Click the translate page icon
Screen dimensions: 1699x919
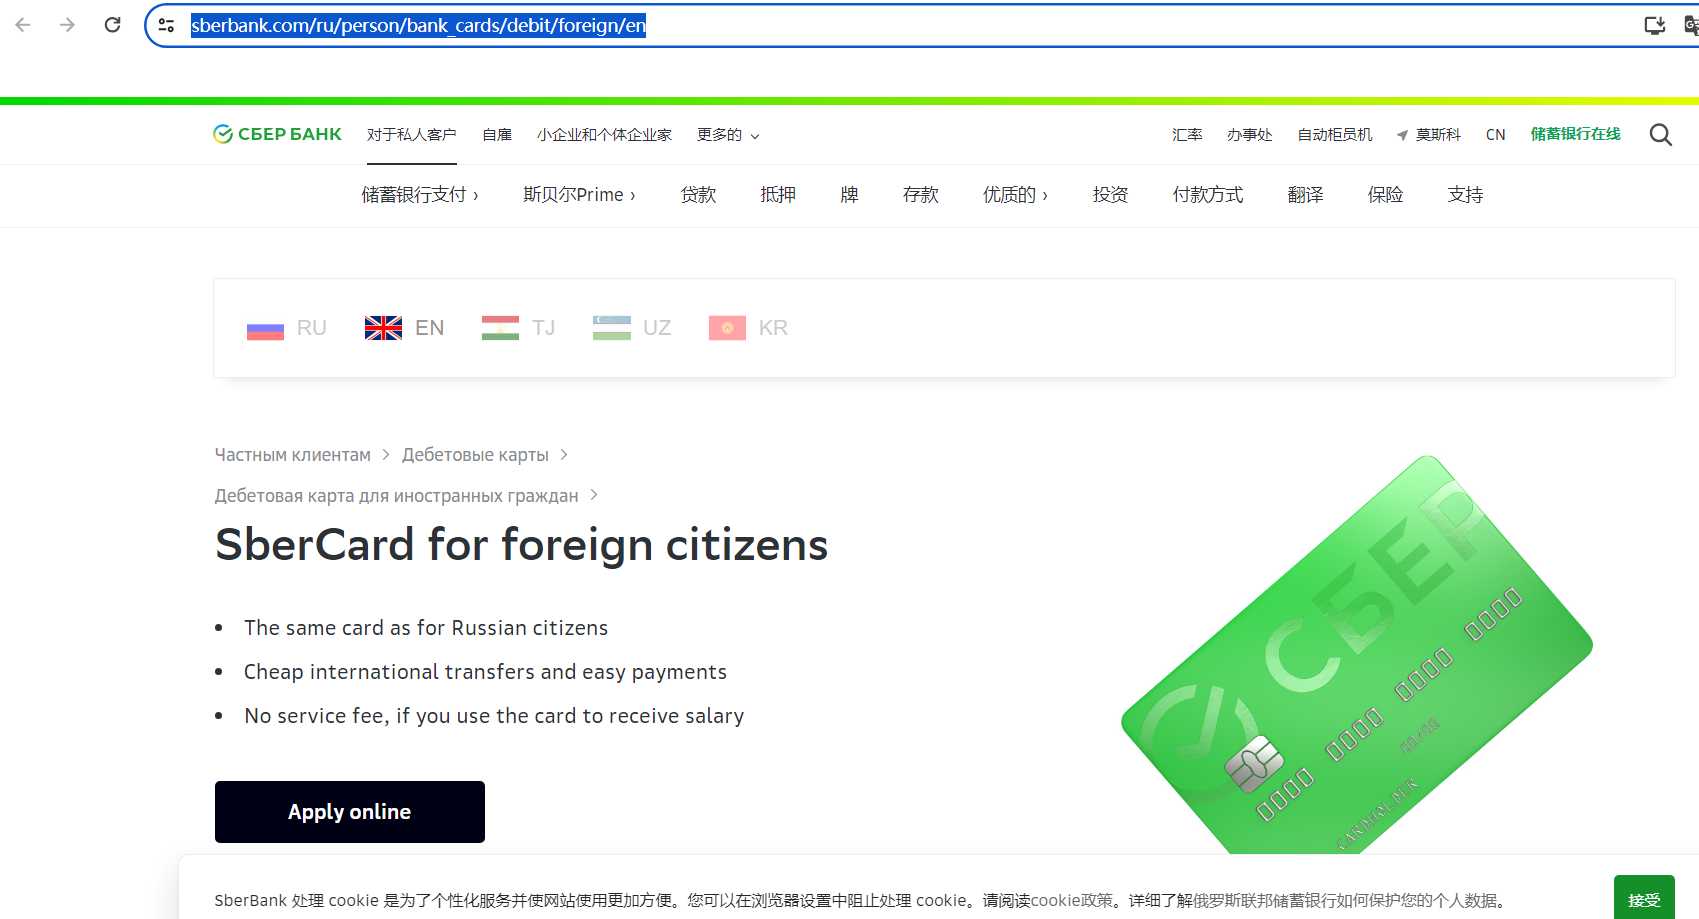(x=1691, y=25)
